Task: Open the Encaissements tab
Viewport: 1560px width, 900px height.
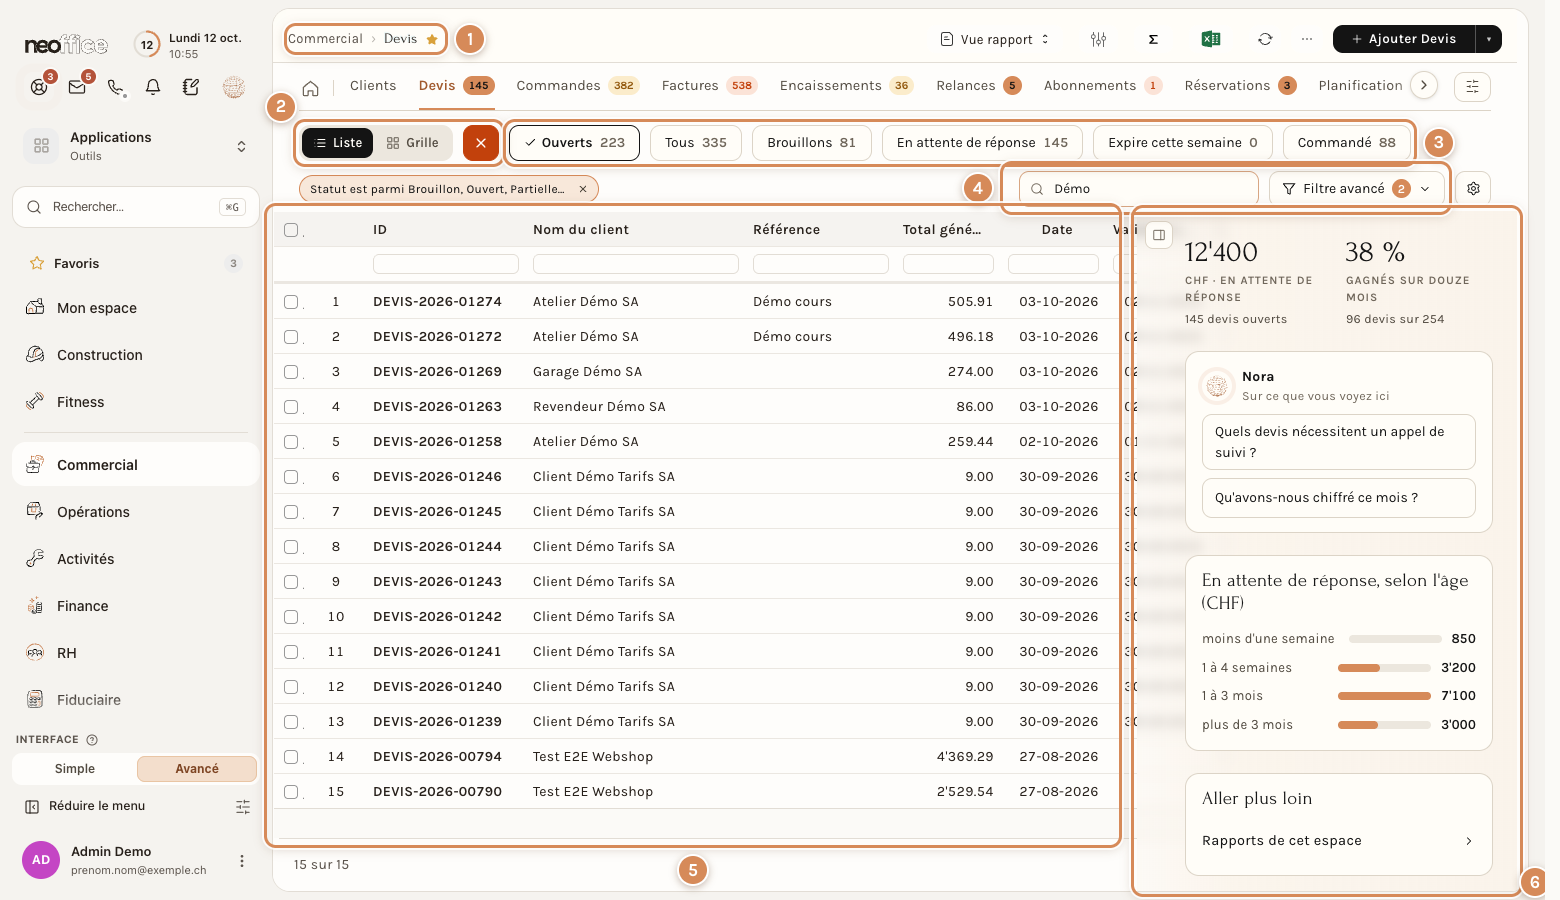Action: click(846, 86)
